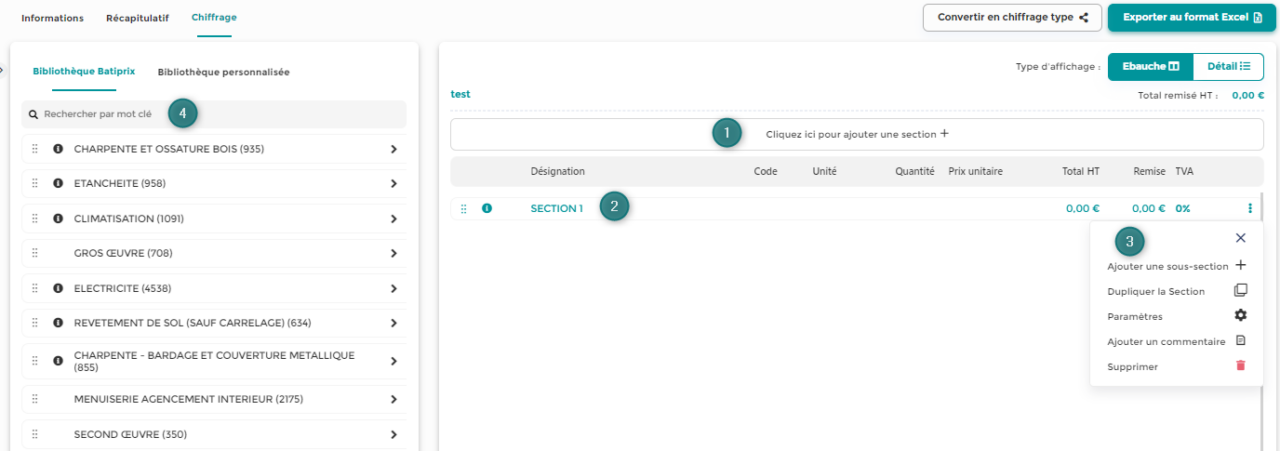Switch display to Détail mode
The image size is (1280, 451).
[1228, 67]
